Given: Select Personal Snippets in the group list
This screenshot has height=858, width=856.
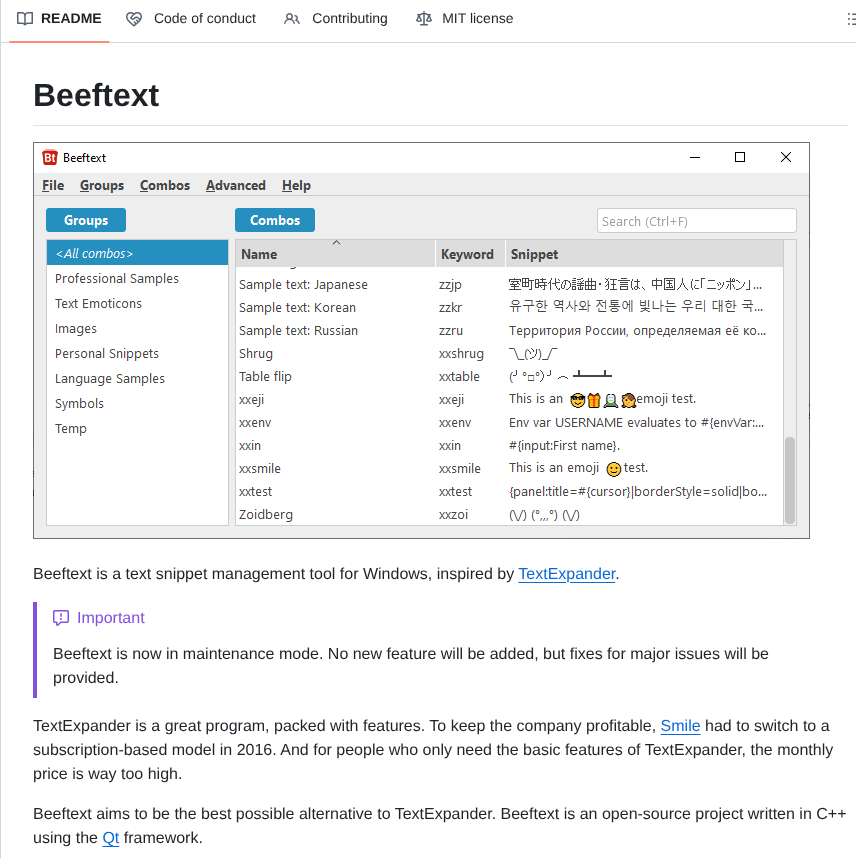Looking at the screenshot, I should pos(106,353).
